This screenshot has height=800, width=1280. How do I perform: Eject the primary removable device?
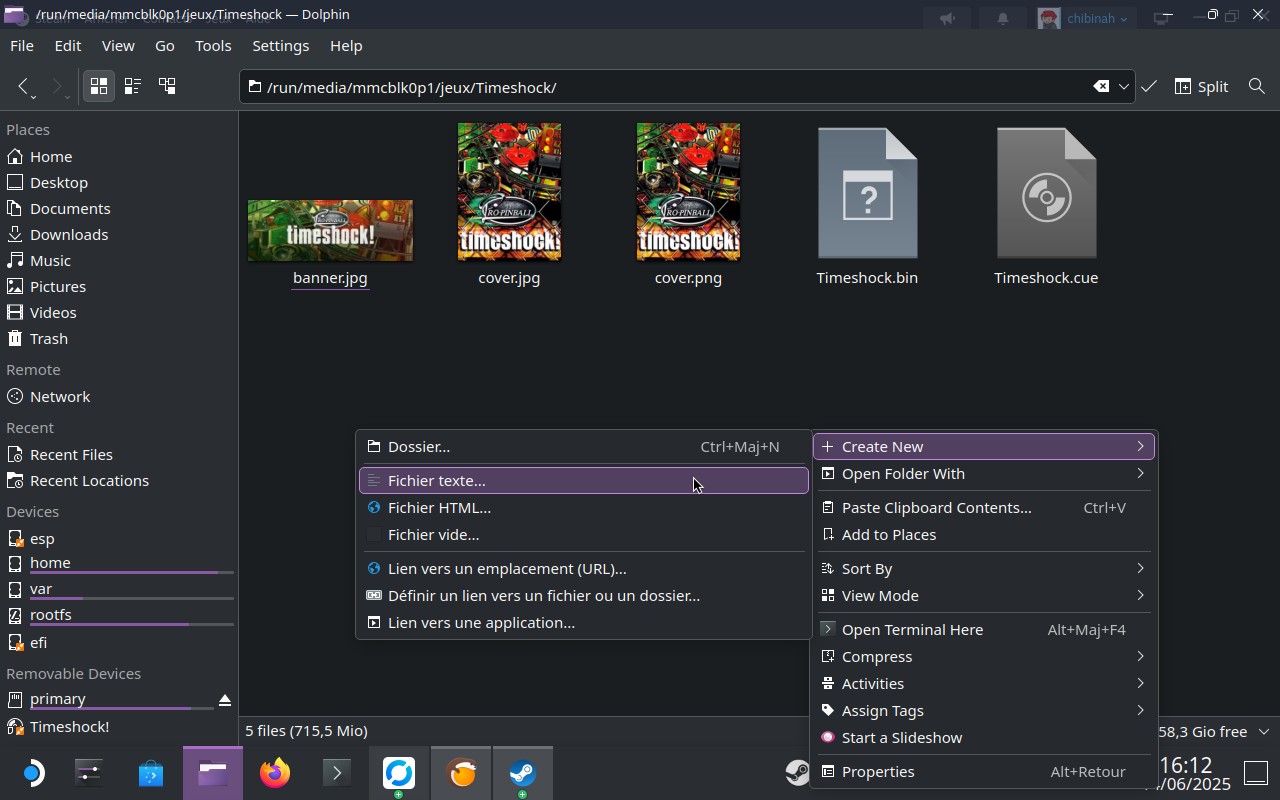pos(225,700)
